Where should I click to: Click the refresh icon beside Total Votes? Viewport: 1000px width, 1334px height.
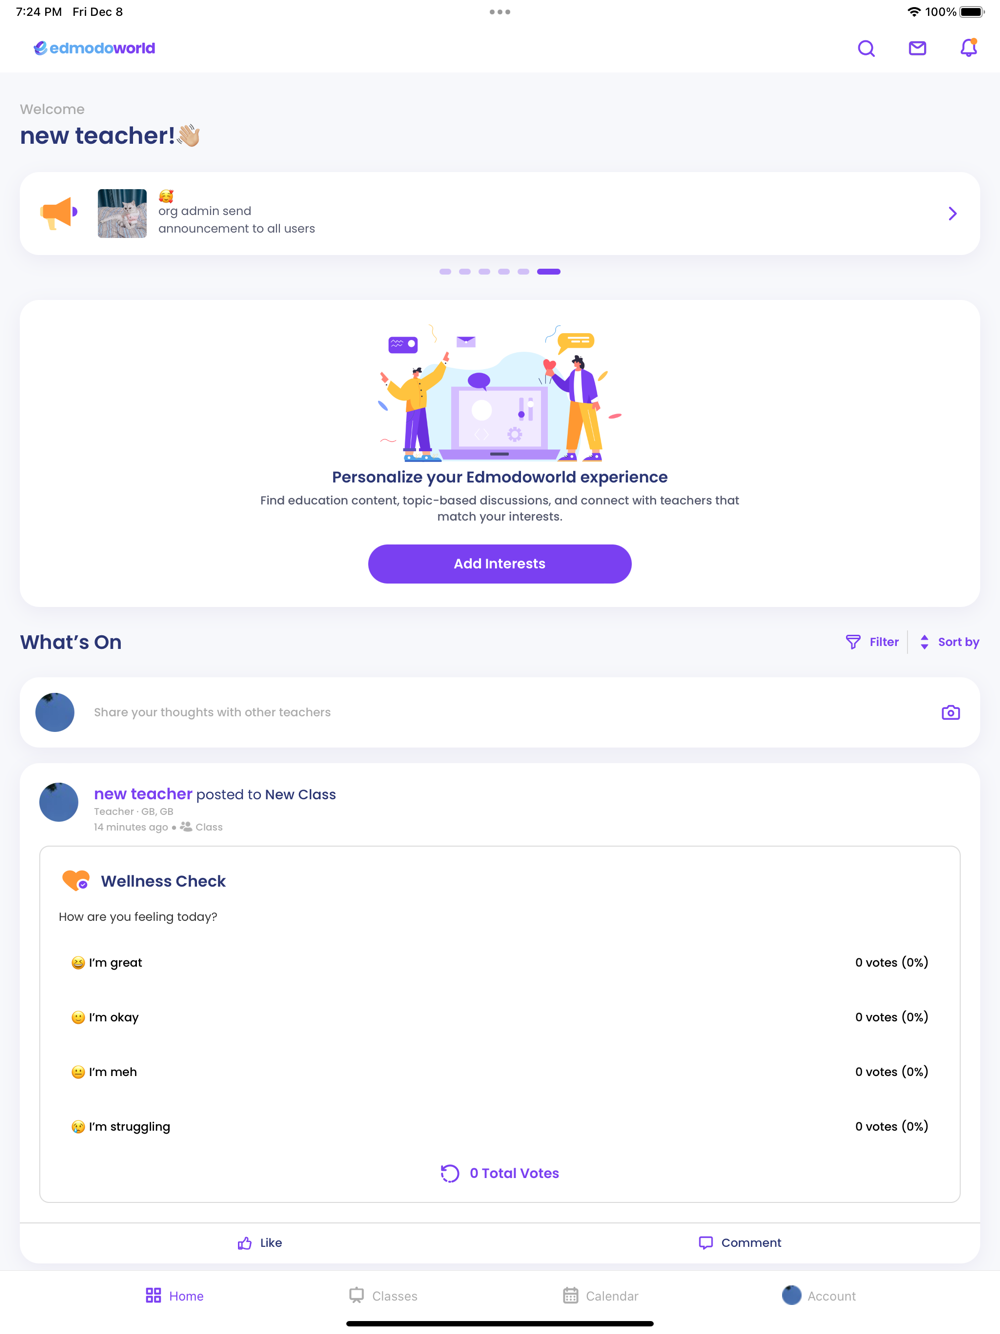[450, 1173]
